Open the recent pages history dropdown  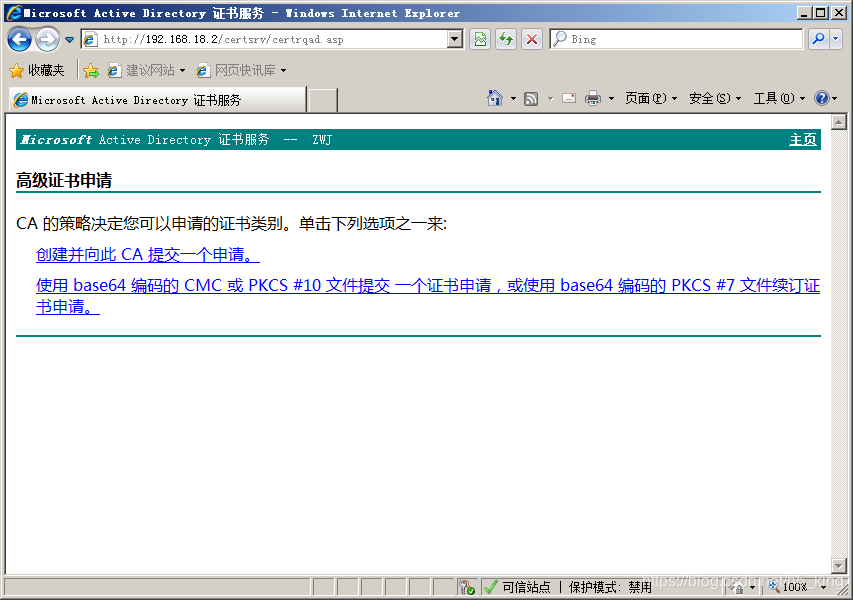[x=69, y=40]
